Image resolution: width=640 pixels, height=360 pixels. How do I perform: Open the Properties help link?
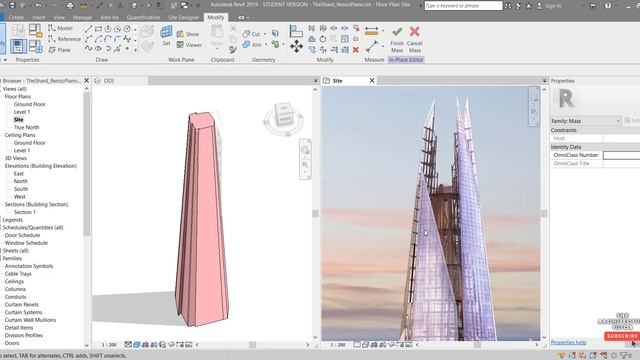[569, 342]
